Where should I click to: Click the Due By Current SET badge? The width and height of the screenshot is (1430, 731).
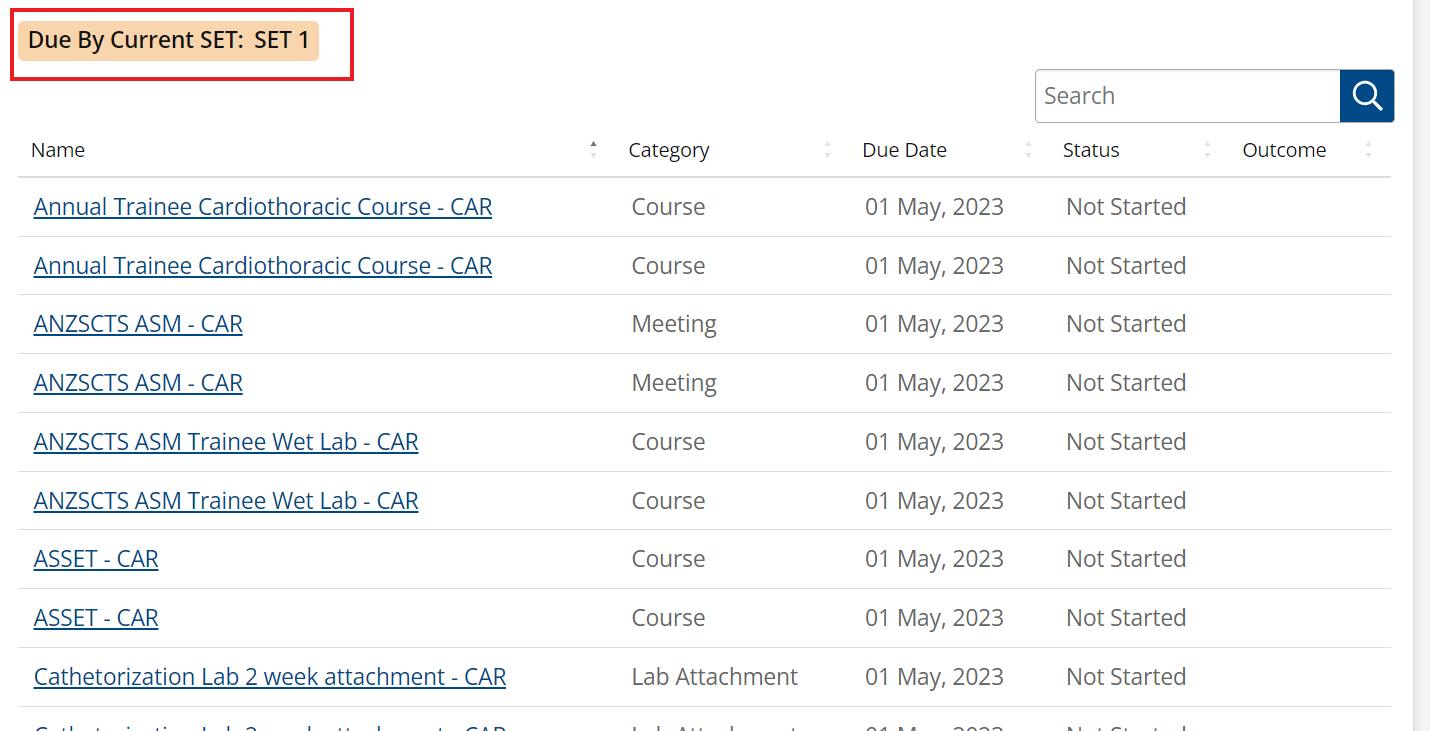[168, 41]
